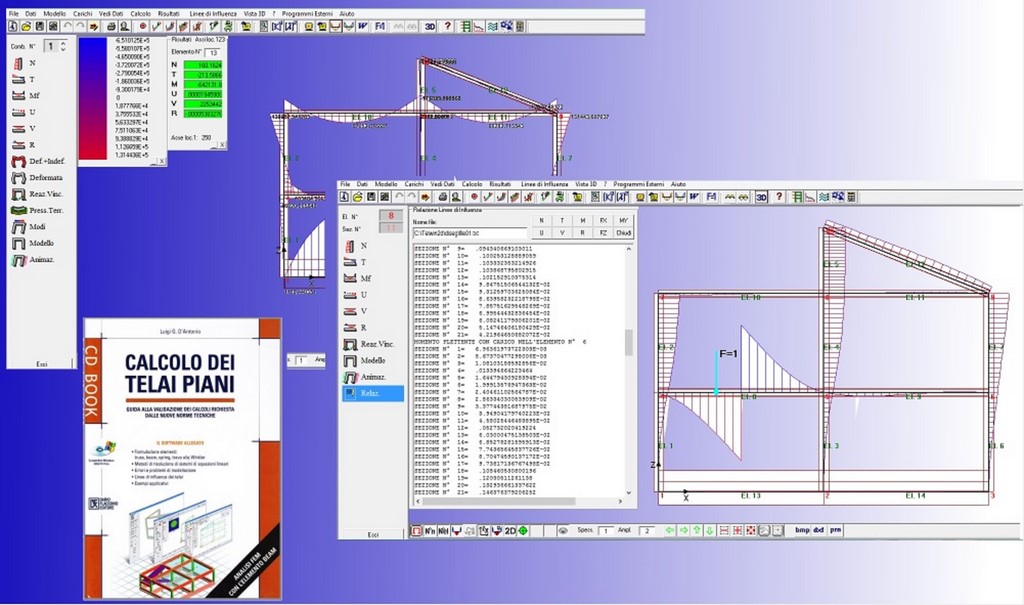This screenshot has width=1024, height=605.
Task: Click the 2D view icon in the bottom toolbar
Action: [x=510, y=531]
